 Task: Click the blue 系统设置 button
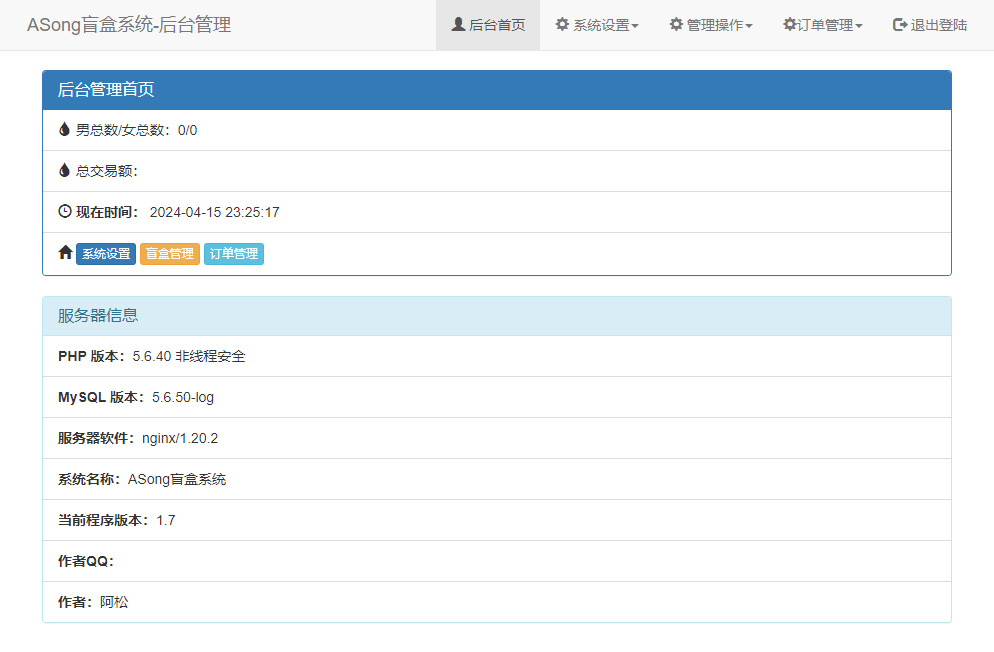[x=106, y=253]
